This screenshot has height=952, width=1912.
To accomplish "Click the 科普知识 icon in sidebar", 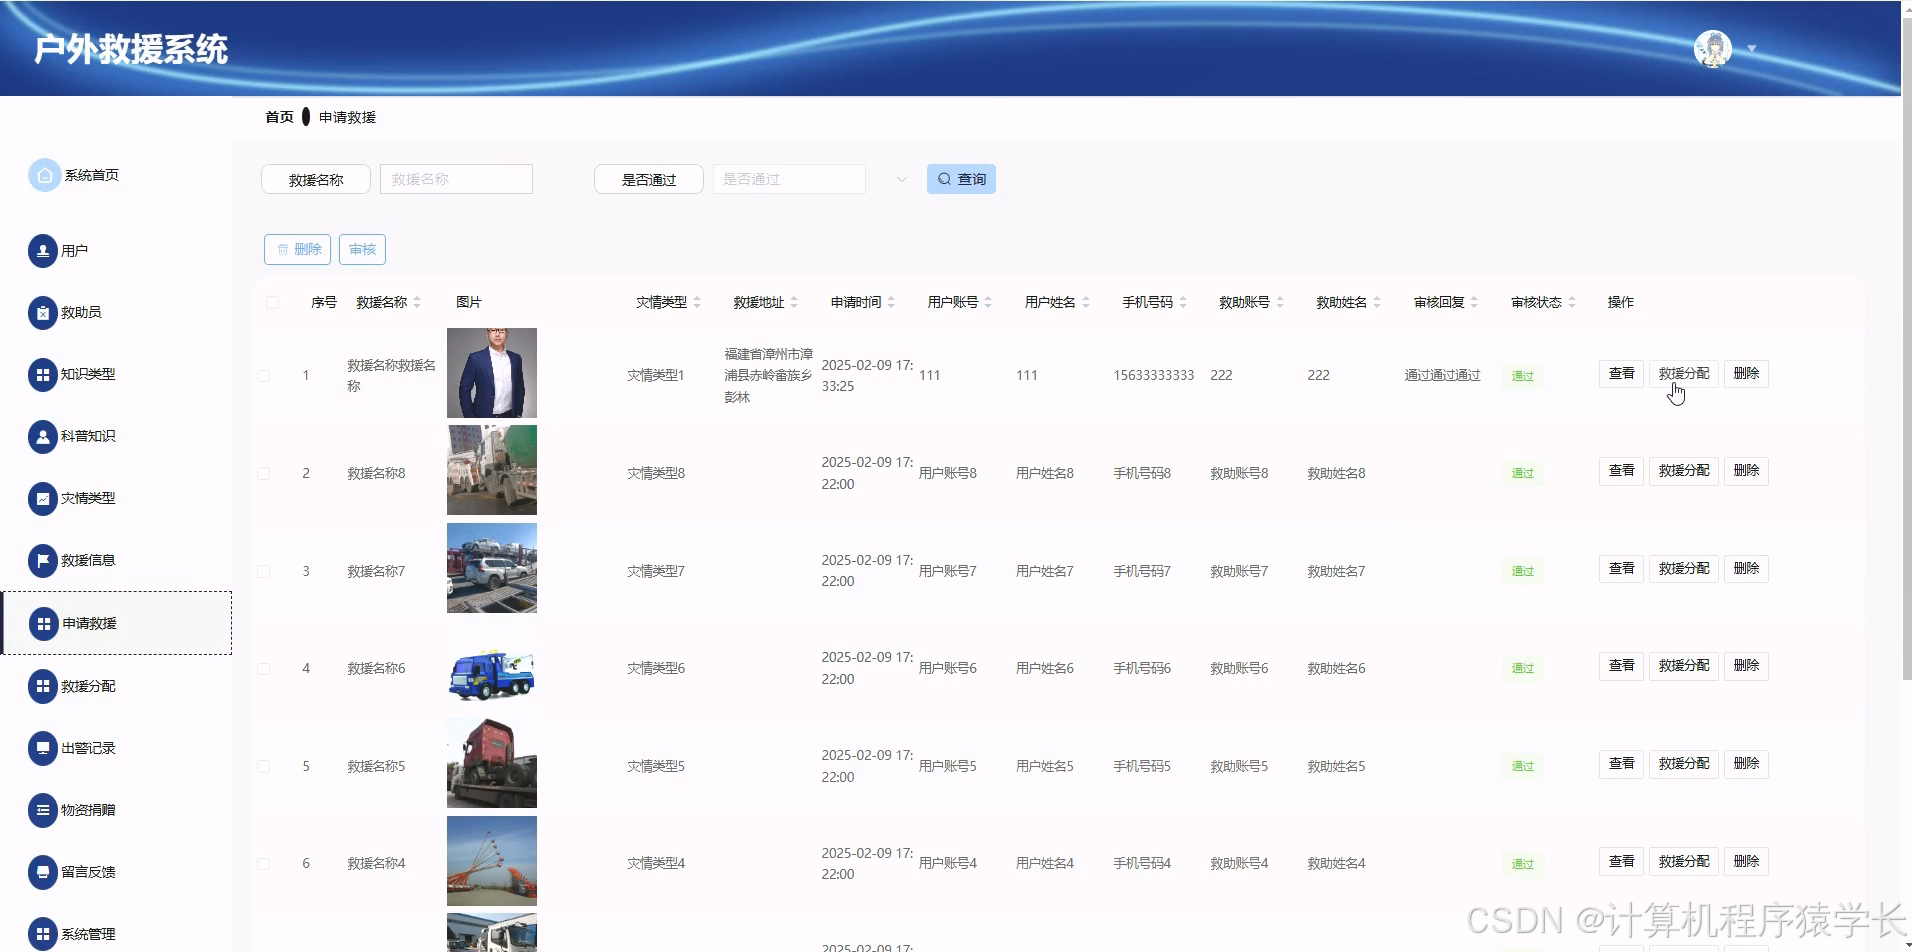I will tap(43, 437).
